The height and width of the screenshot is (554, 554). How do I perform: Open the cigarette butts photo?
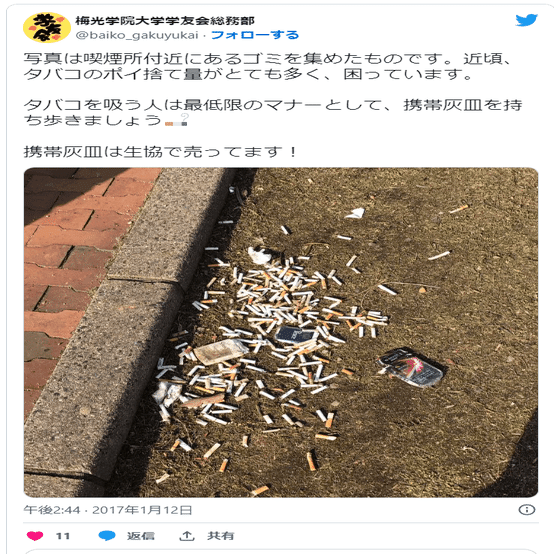coord(281,332)
